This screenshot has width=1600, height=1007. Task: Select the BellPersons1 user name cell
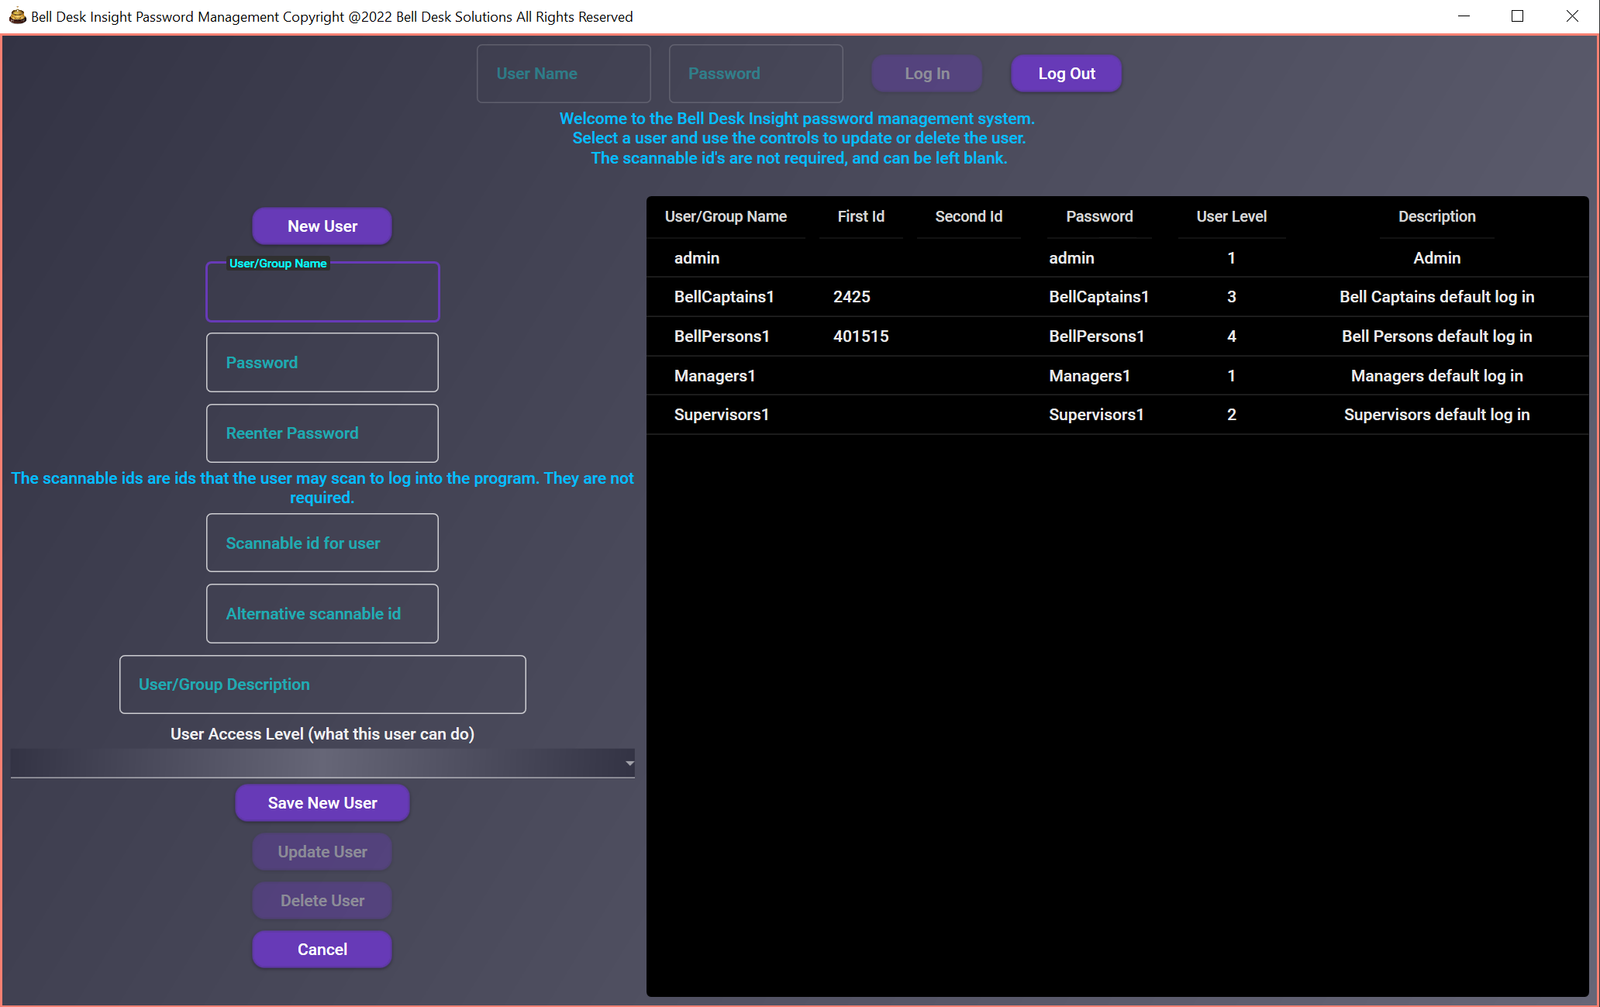point(722,336)
